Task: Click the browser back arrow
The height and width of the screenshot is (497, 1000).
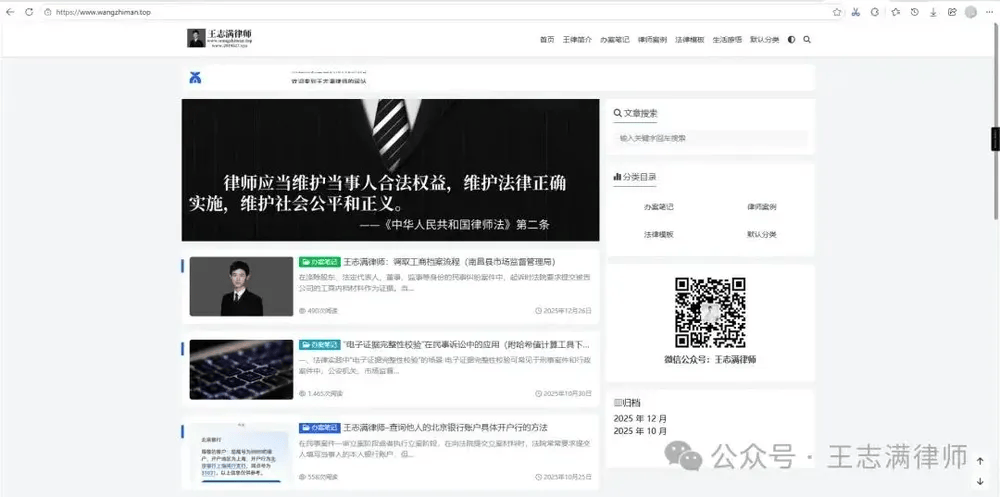Action: (x=10, y=12)
